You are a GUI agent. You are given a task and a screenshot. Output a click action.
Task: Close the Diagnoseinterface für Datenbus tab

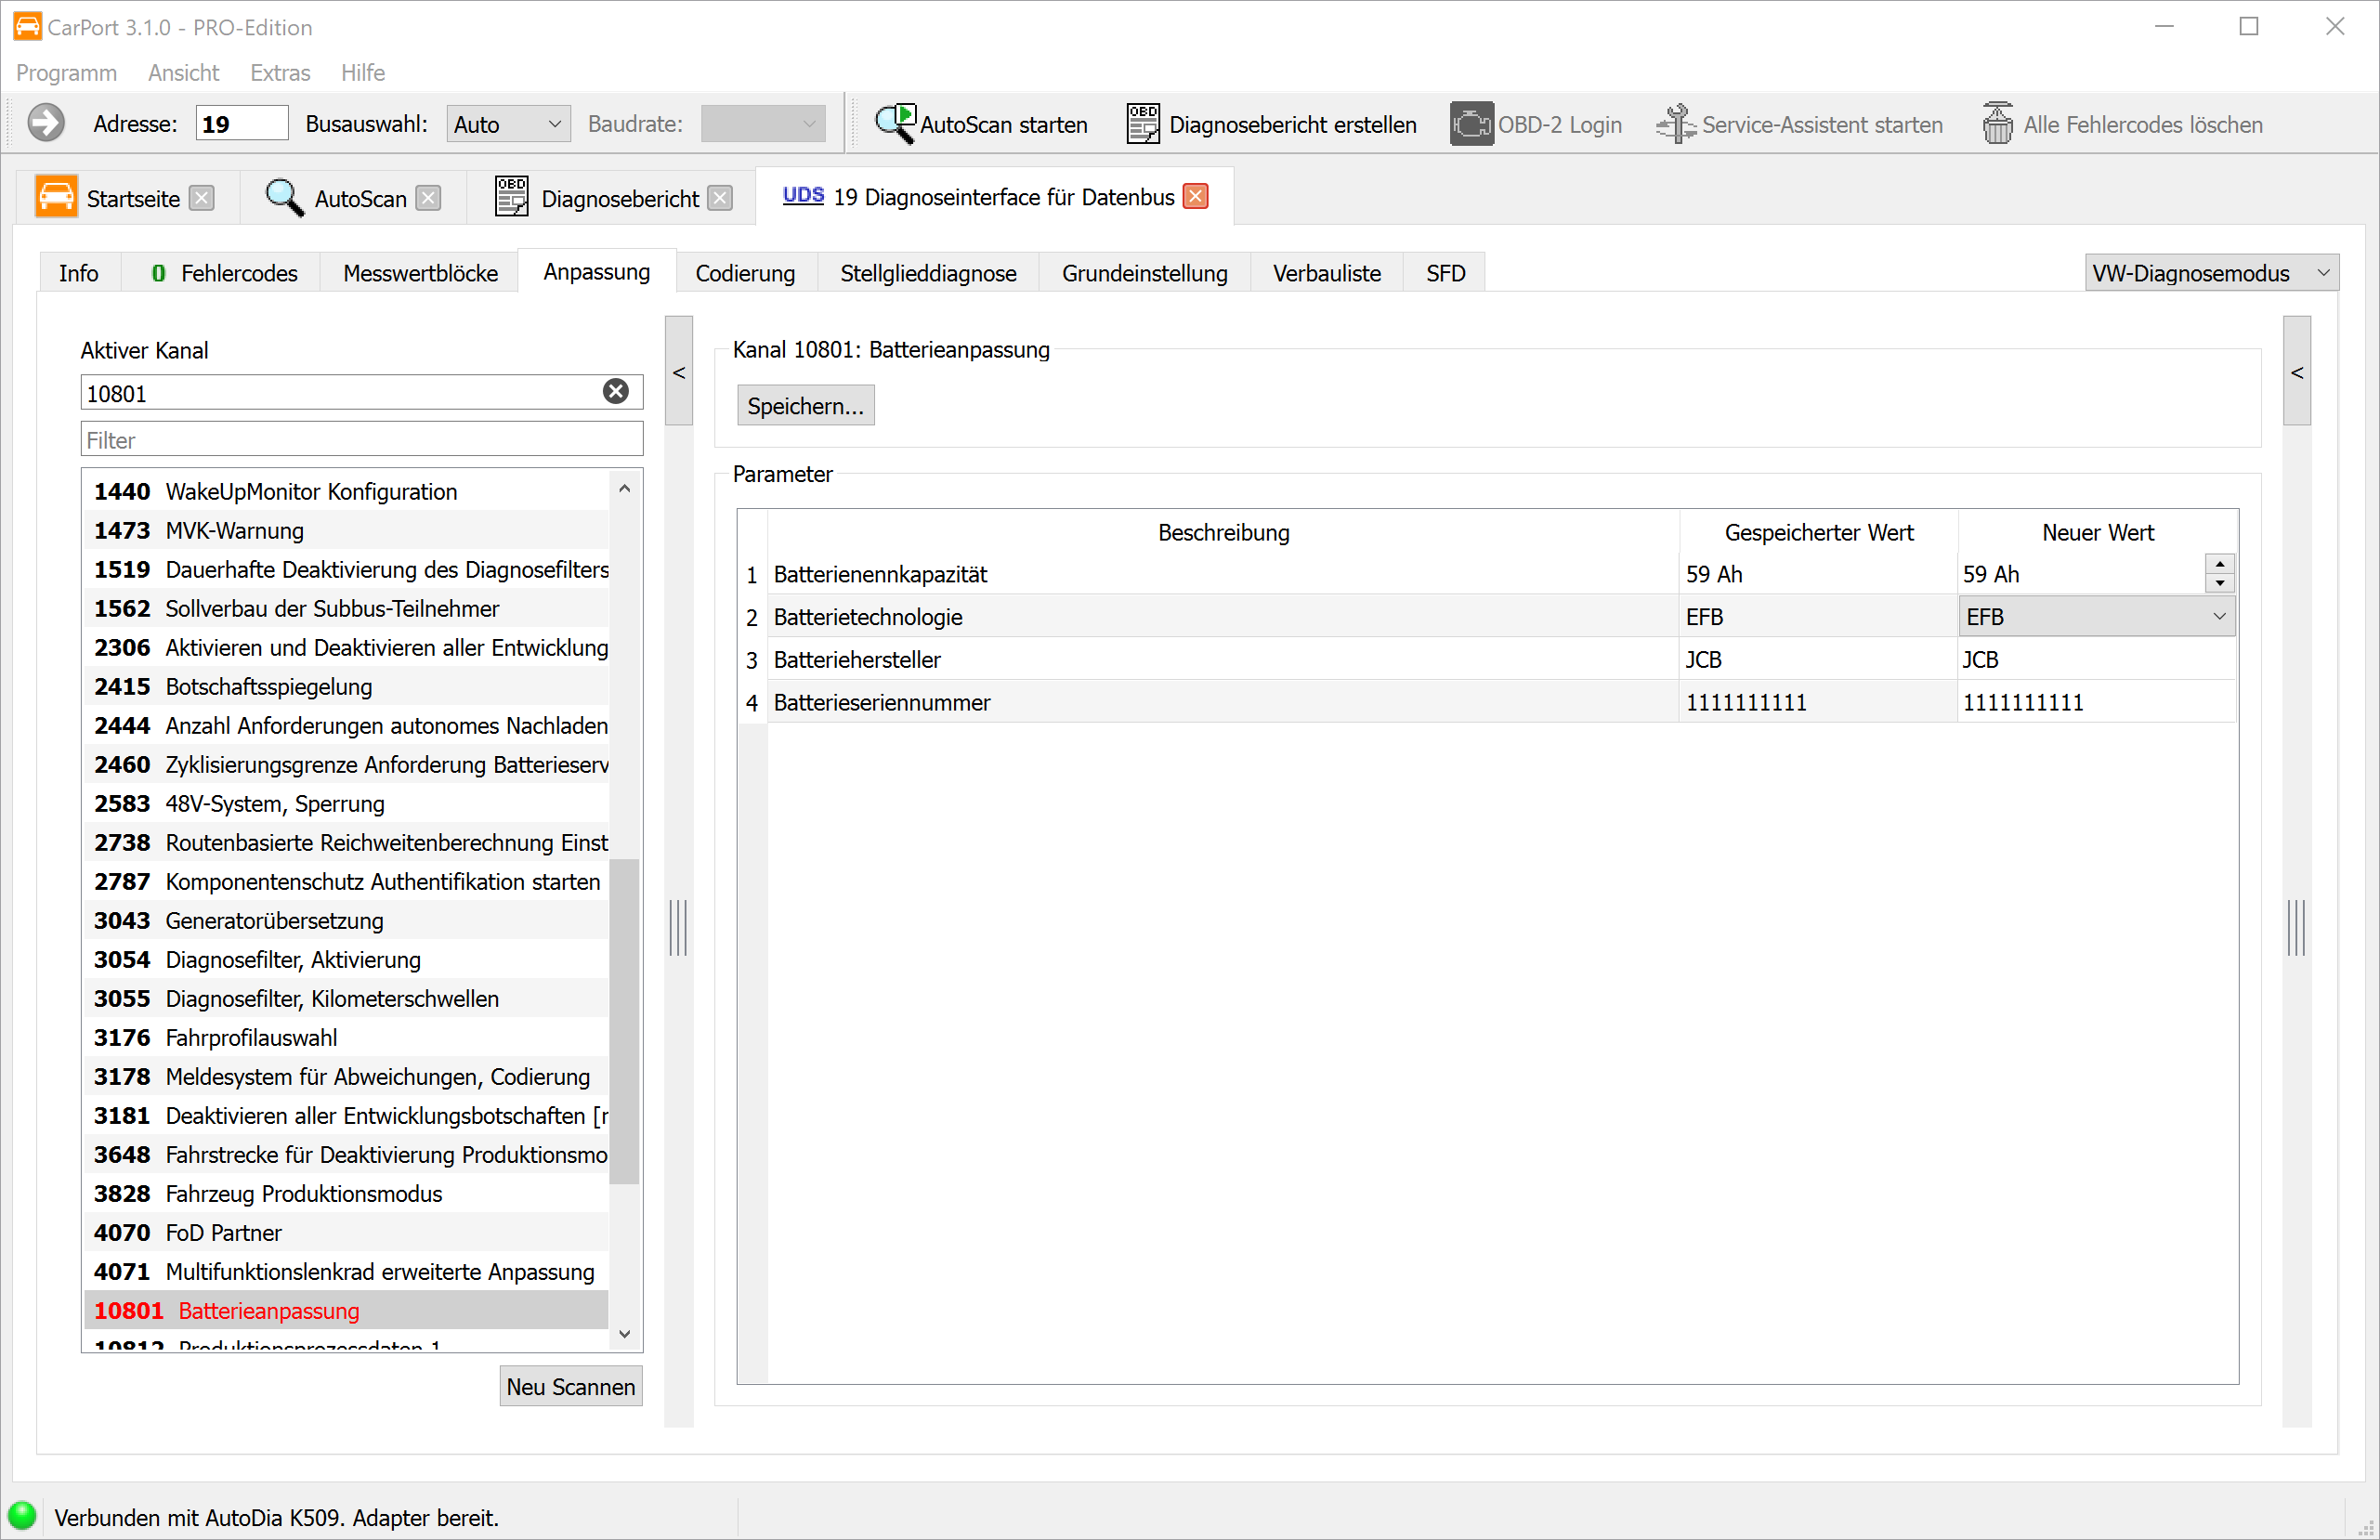1196,197
